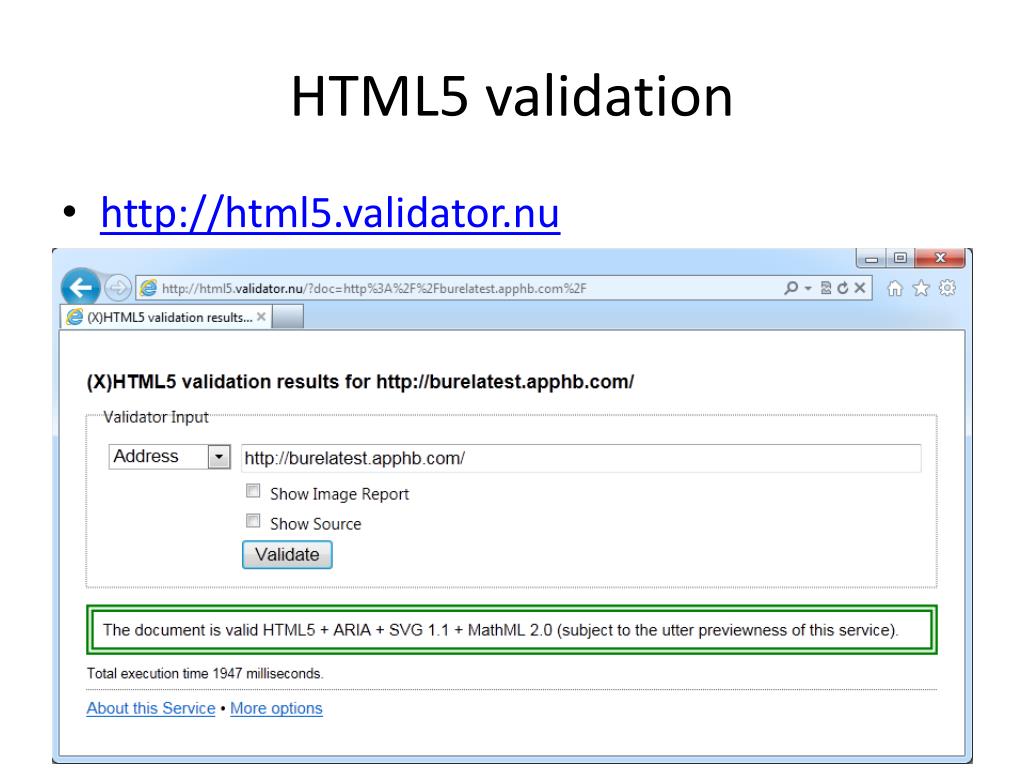Screen dimensions: 1024x768
Task: Open the About this Service link
Action: coord(151,709)
